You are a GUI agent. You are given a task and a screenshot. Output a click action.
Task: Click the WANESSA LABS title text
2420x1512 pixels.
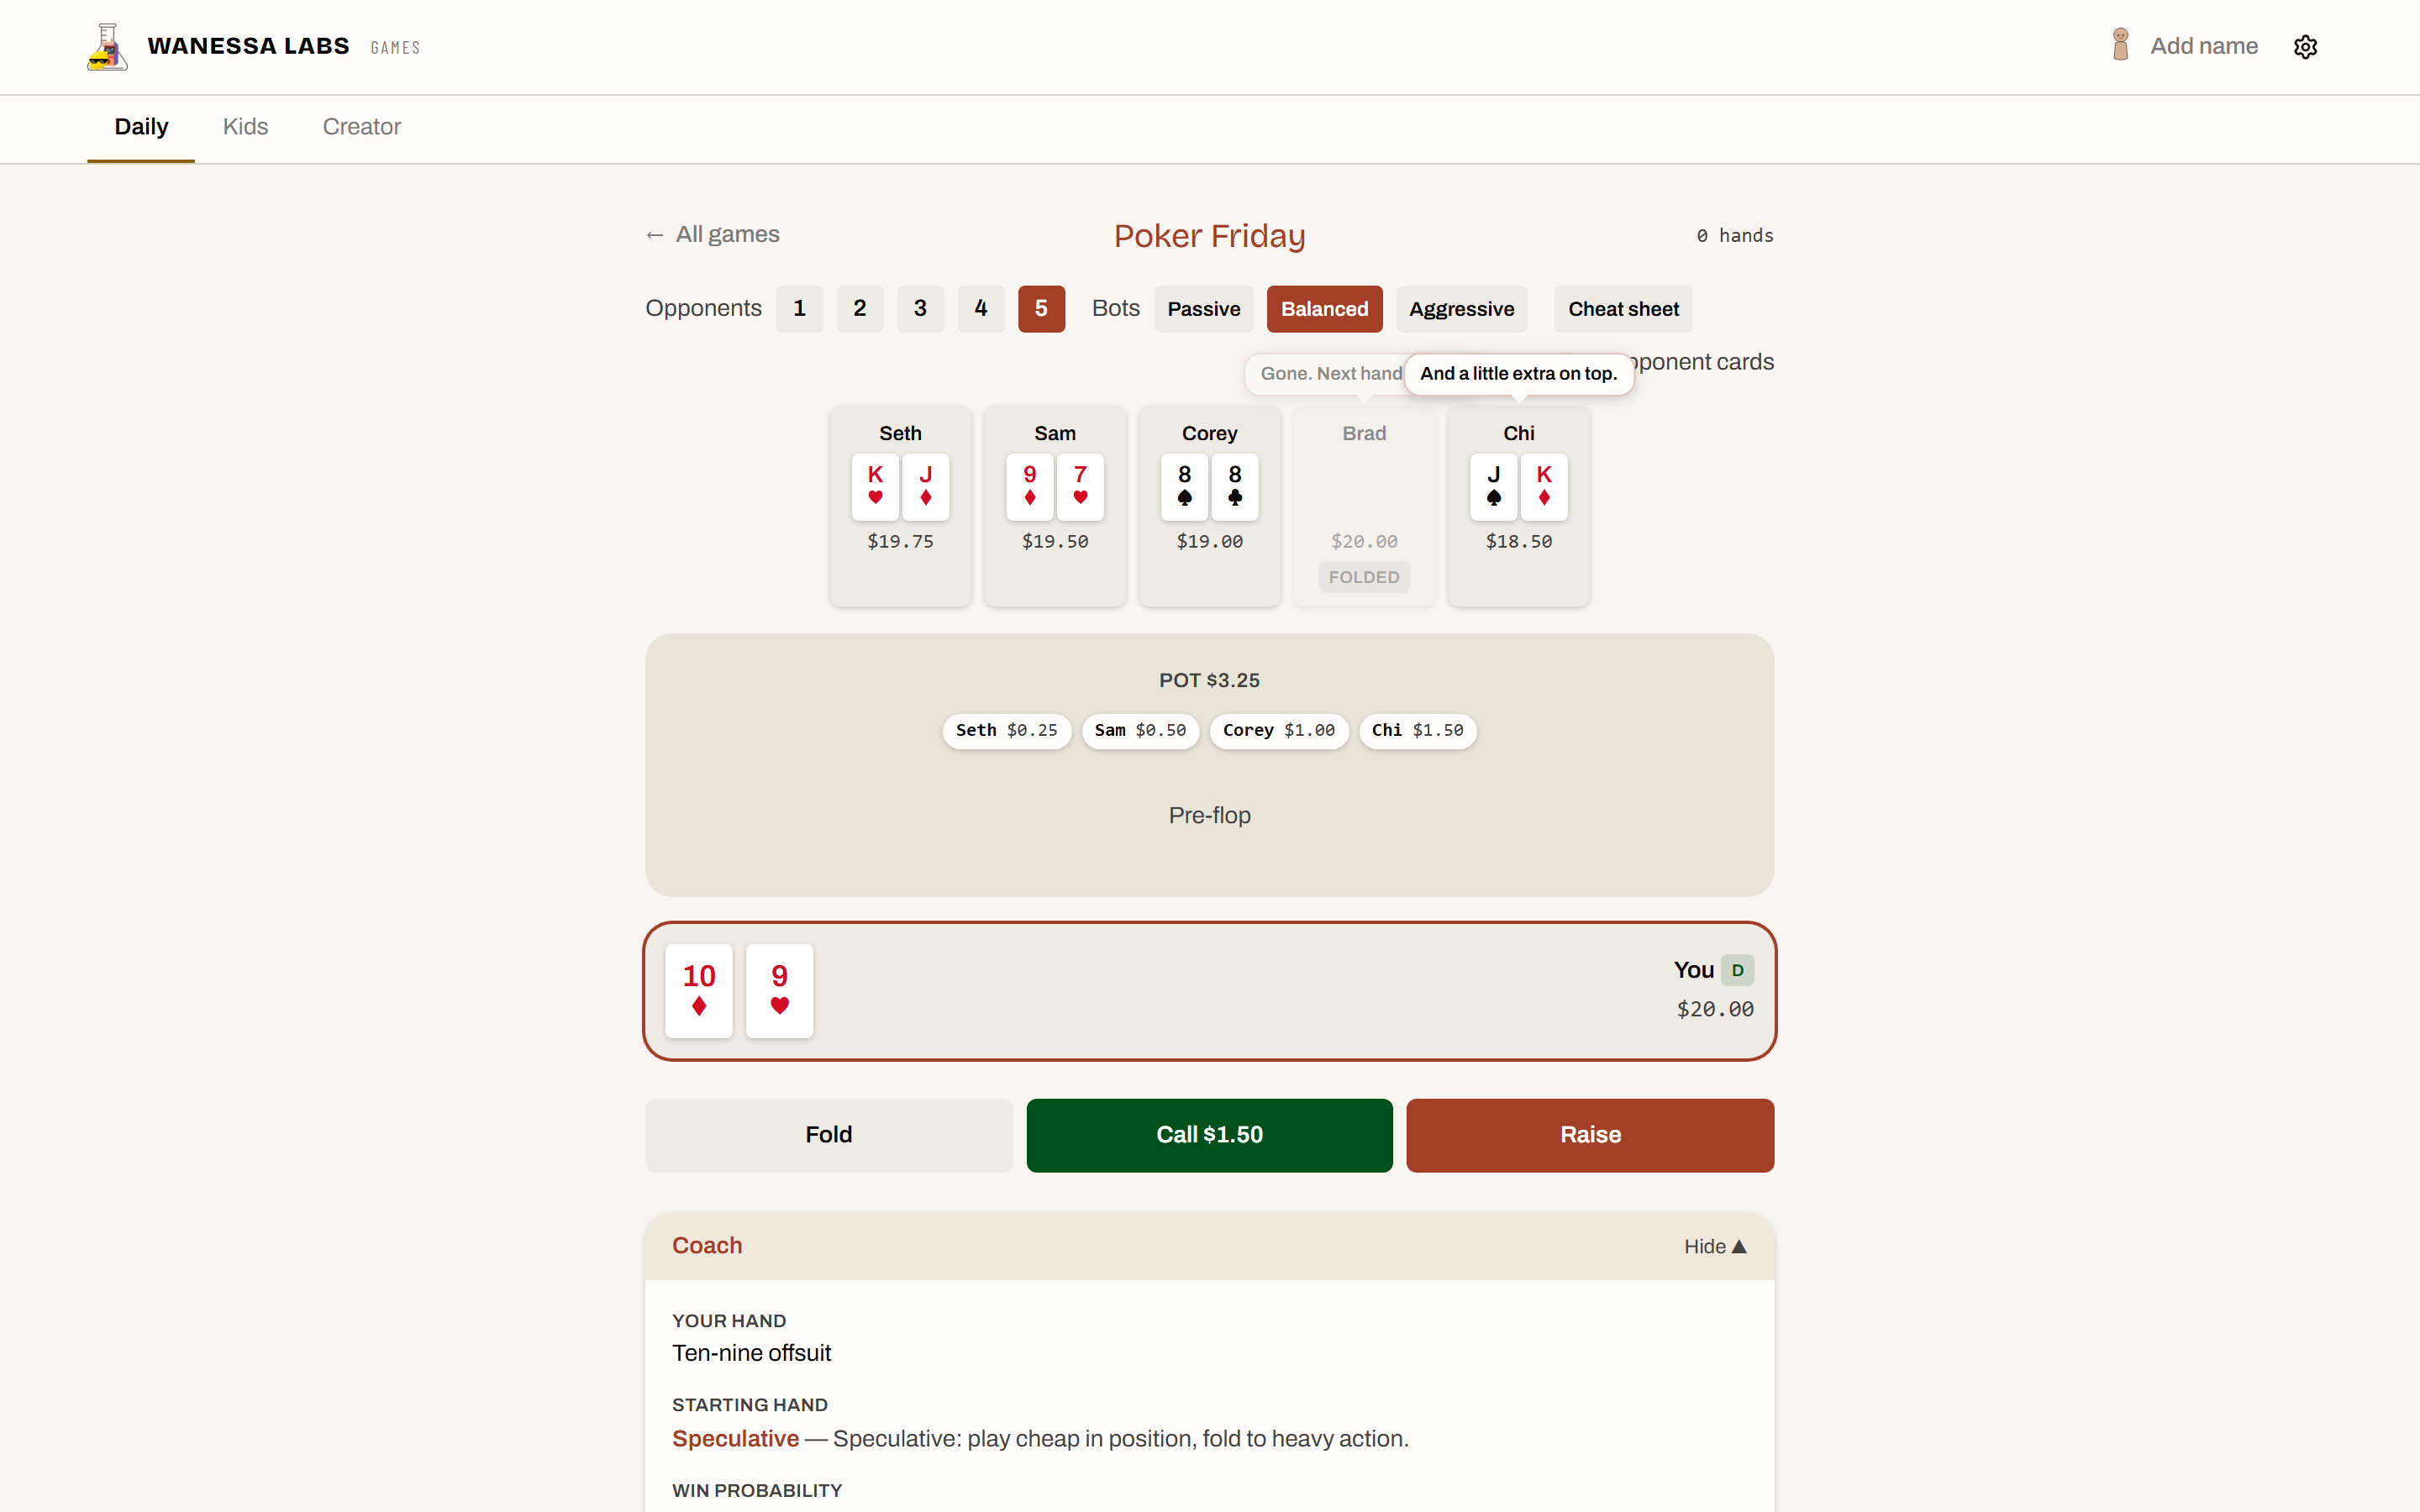(248, 46)
